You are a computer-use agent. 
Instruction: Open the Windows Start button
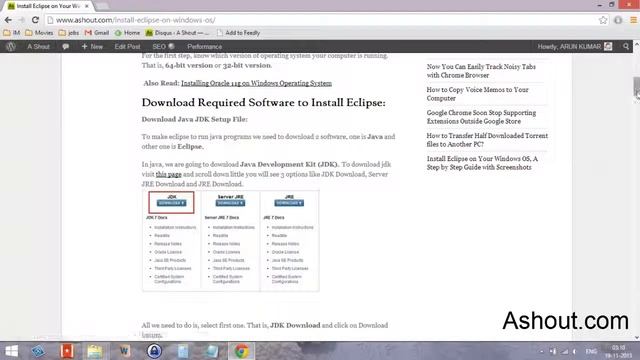click(x=11, y=351)
